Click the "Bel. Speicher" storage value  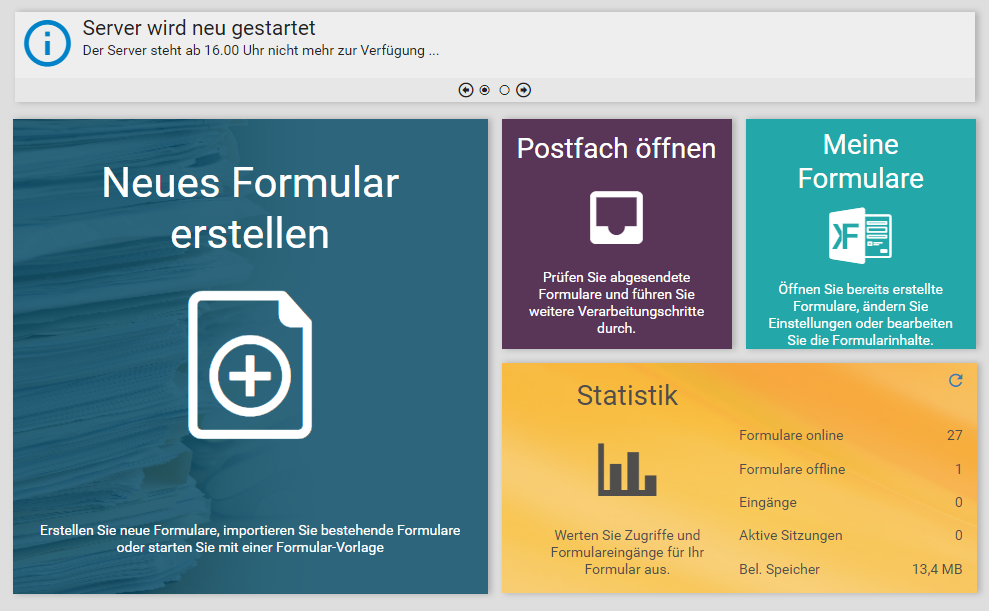click(936, 569)
